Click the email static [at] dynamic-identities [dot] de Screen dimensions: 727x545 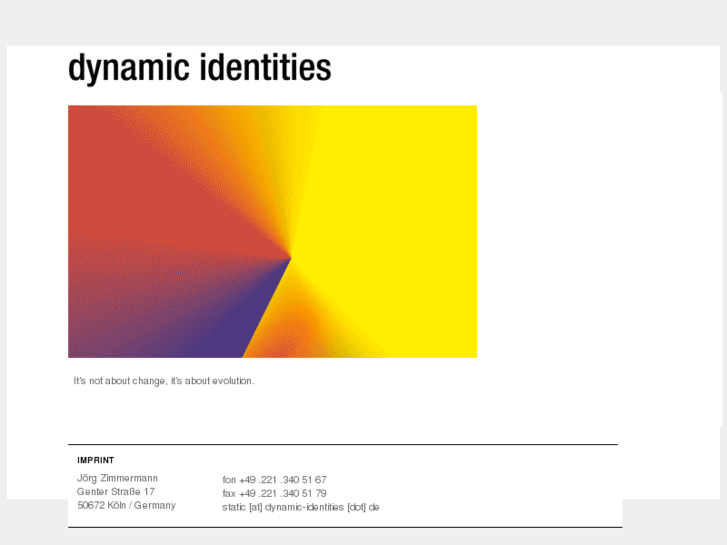[x=301, y=507]
